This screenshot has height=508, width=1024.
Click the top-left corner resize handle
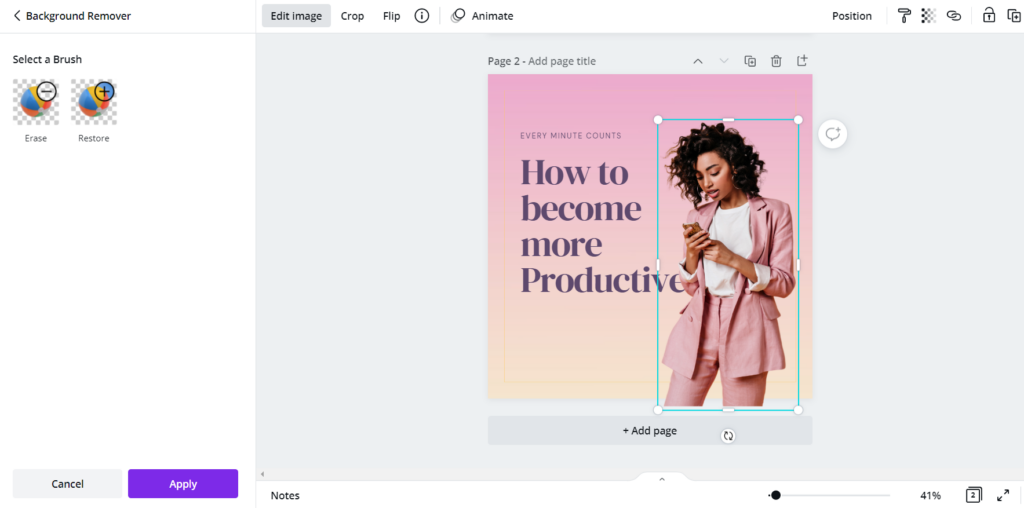click(658, 119)
